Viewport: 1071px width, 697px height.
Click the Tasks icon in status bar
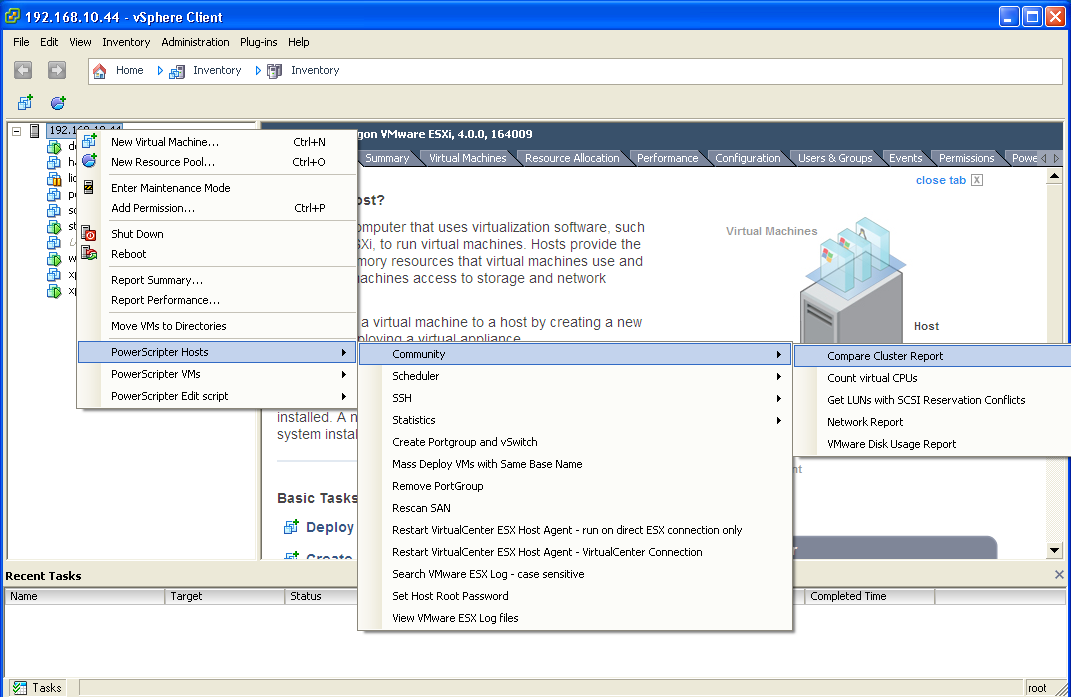20,687
